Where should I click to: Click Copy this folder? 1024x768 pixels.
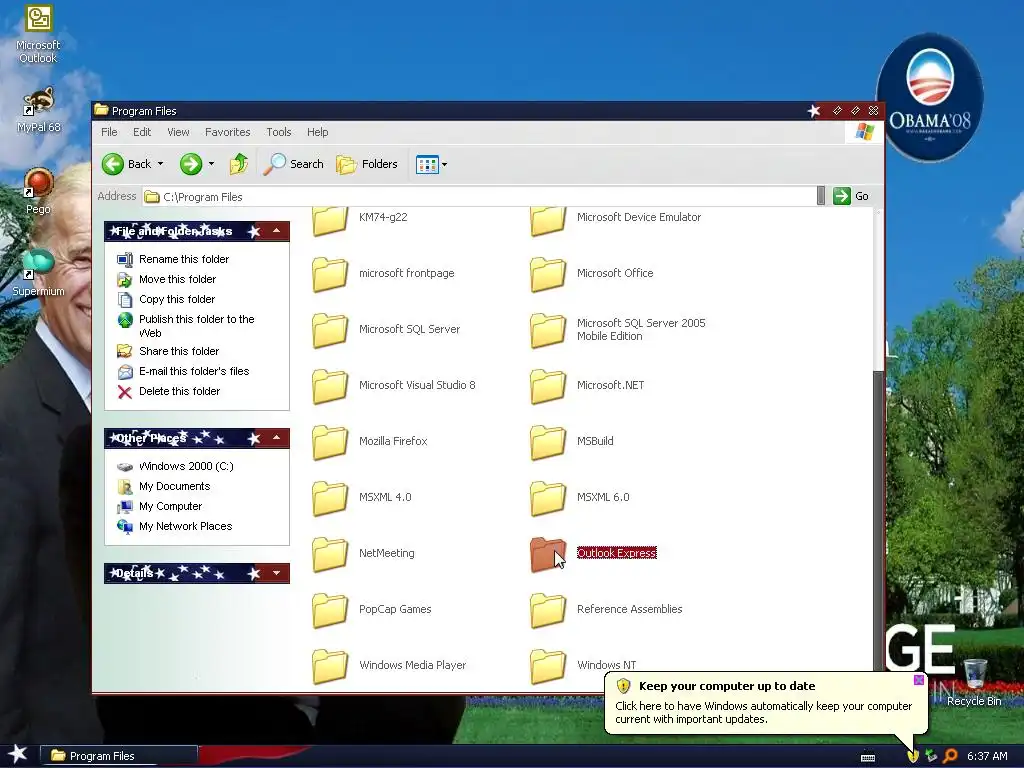[167, 299]
